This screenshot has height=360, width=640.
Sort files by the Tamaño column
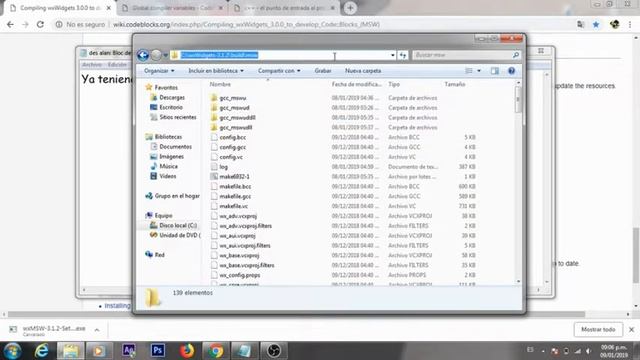(455, 84)
